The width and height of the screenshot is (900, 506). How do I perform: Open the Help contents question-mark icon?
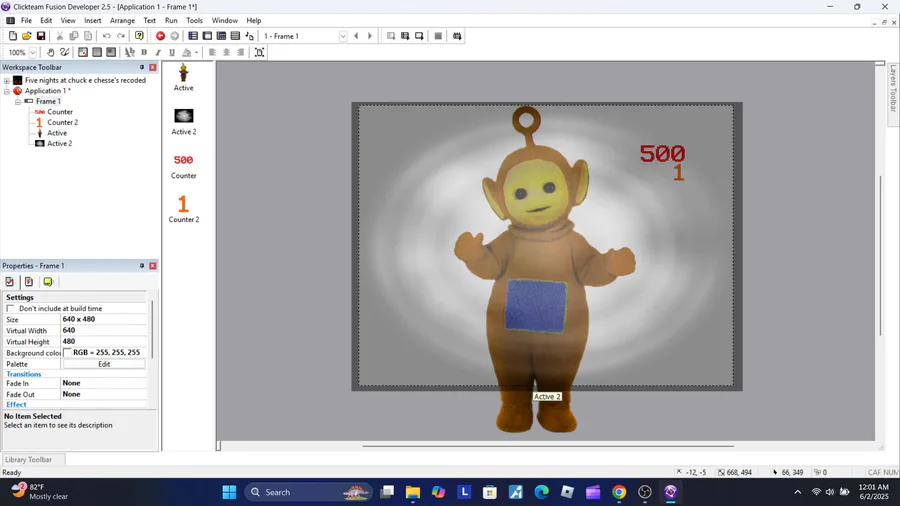click(139, 36)
